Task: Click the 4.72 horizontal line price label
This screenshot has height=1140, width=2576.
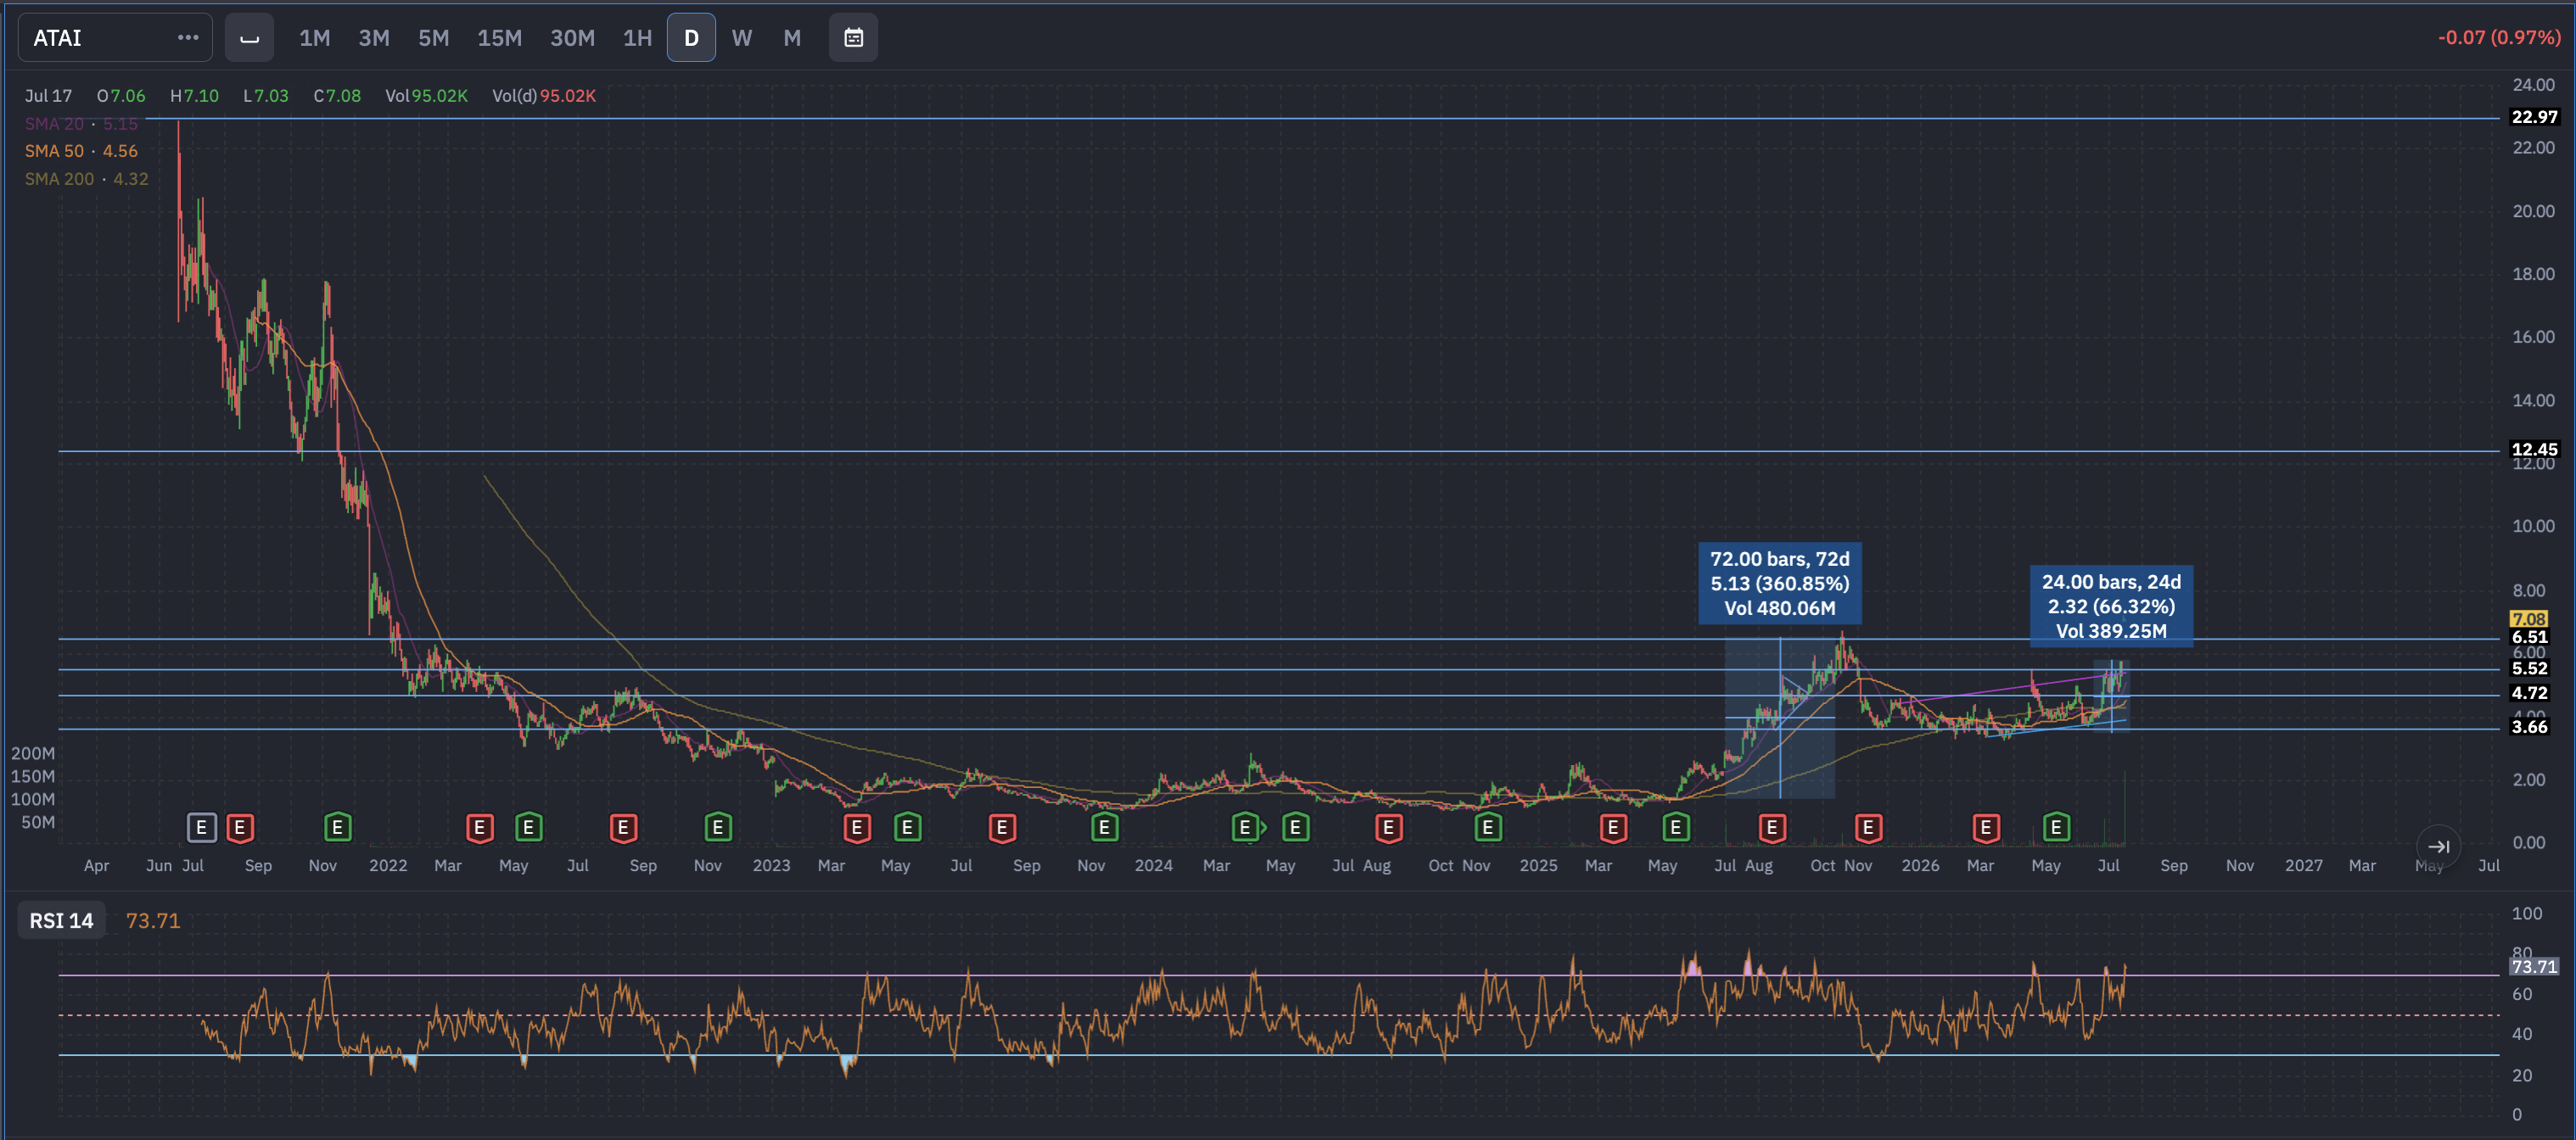Action: (x=2529, y=693)
